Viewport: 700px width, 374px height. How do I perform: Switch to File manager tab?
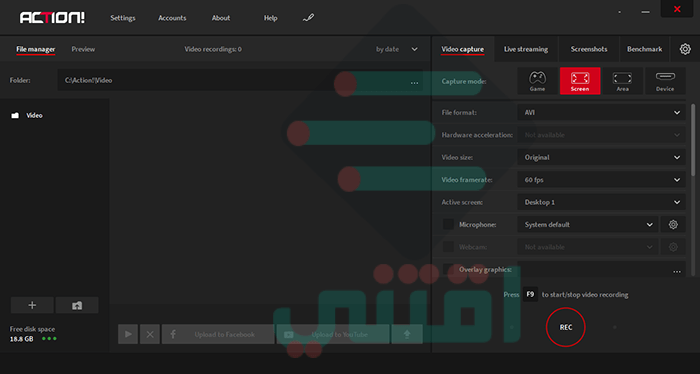click(36, 49)
